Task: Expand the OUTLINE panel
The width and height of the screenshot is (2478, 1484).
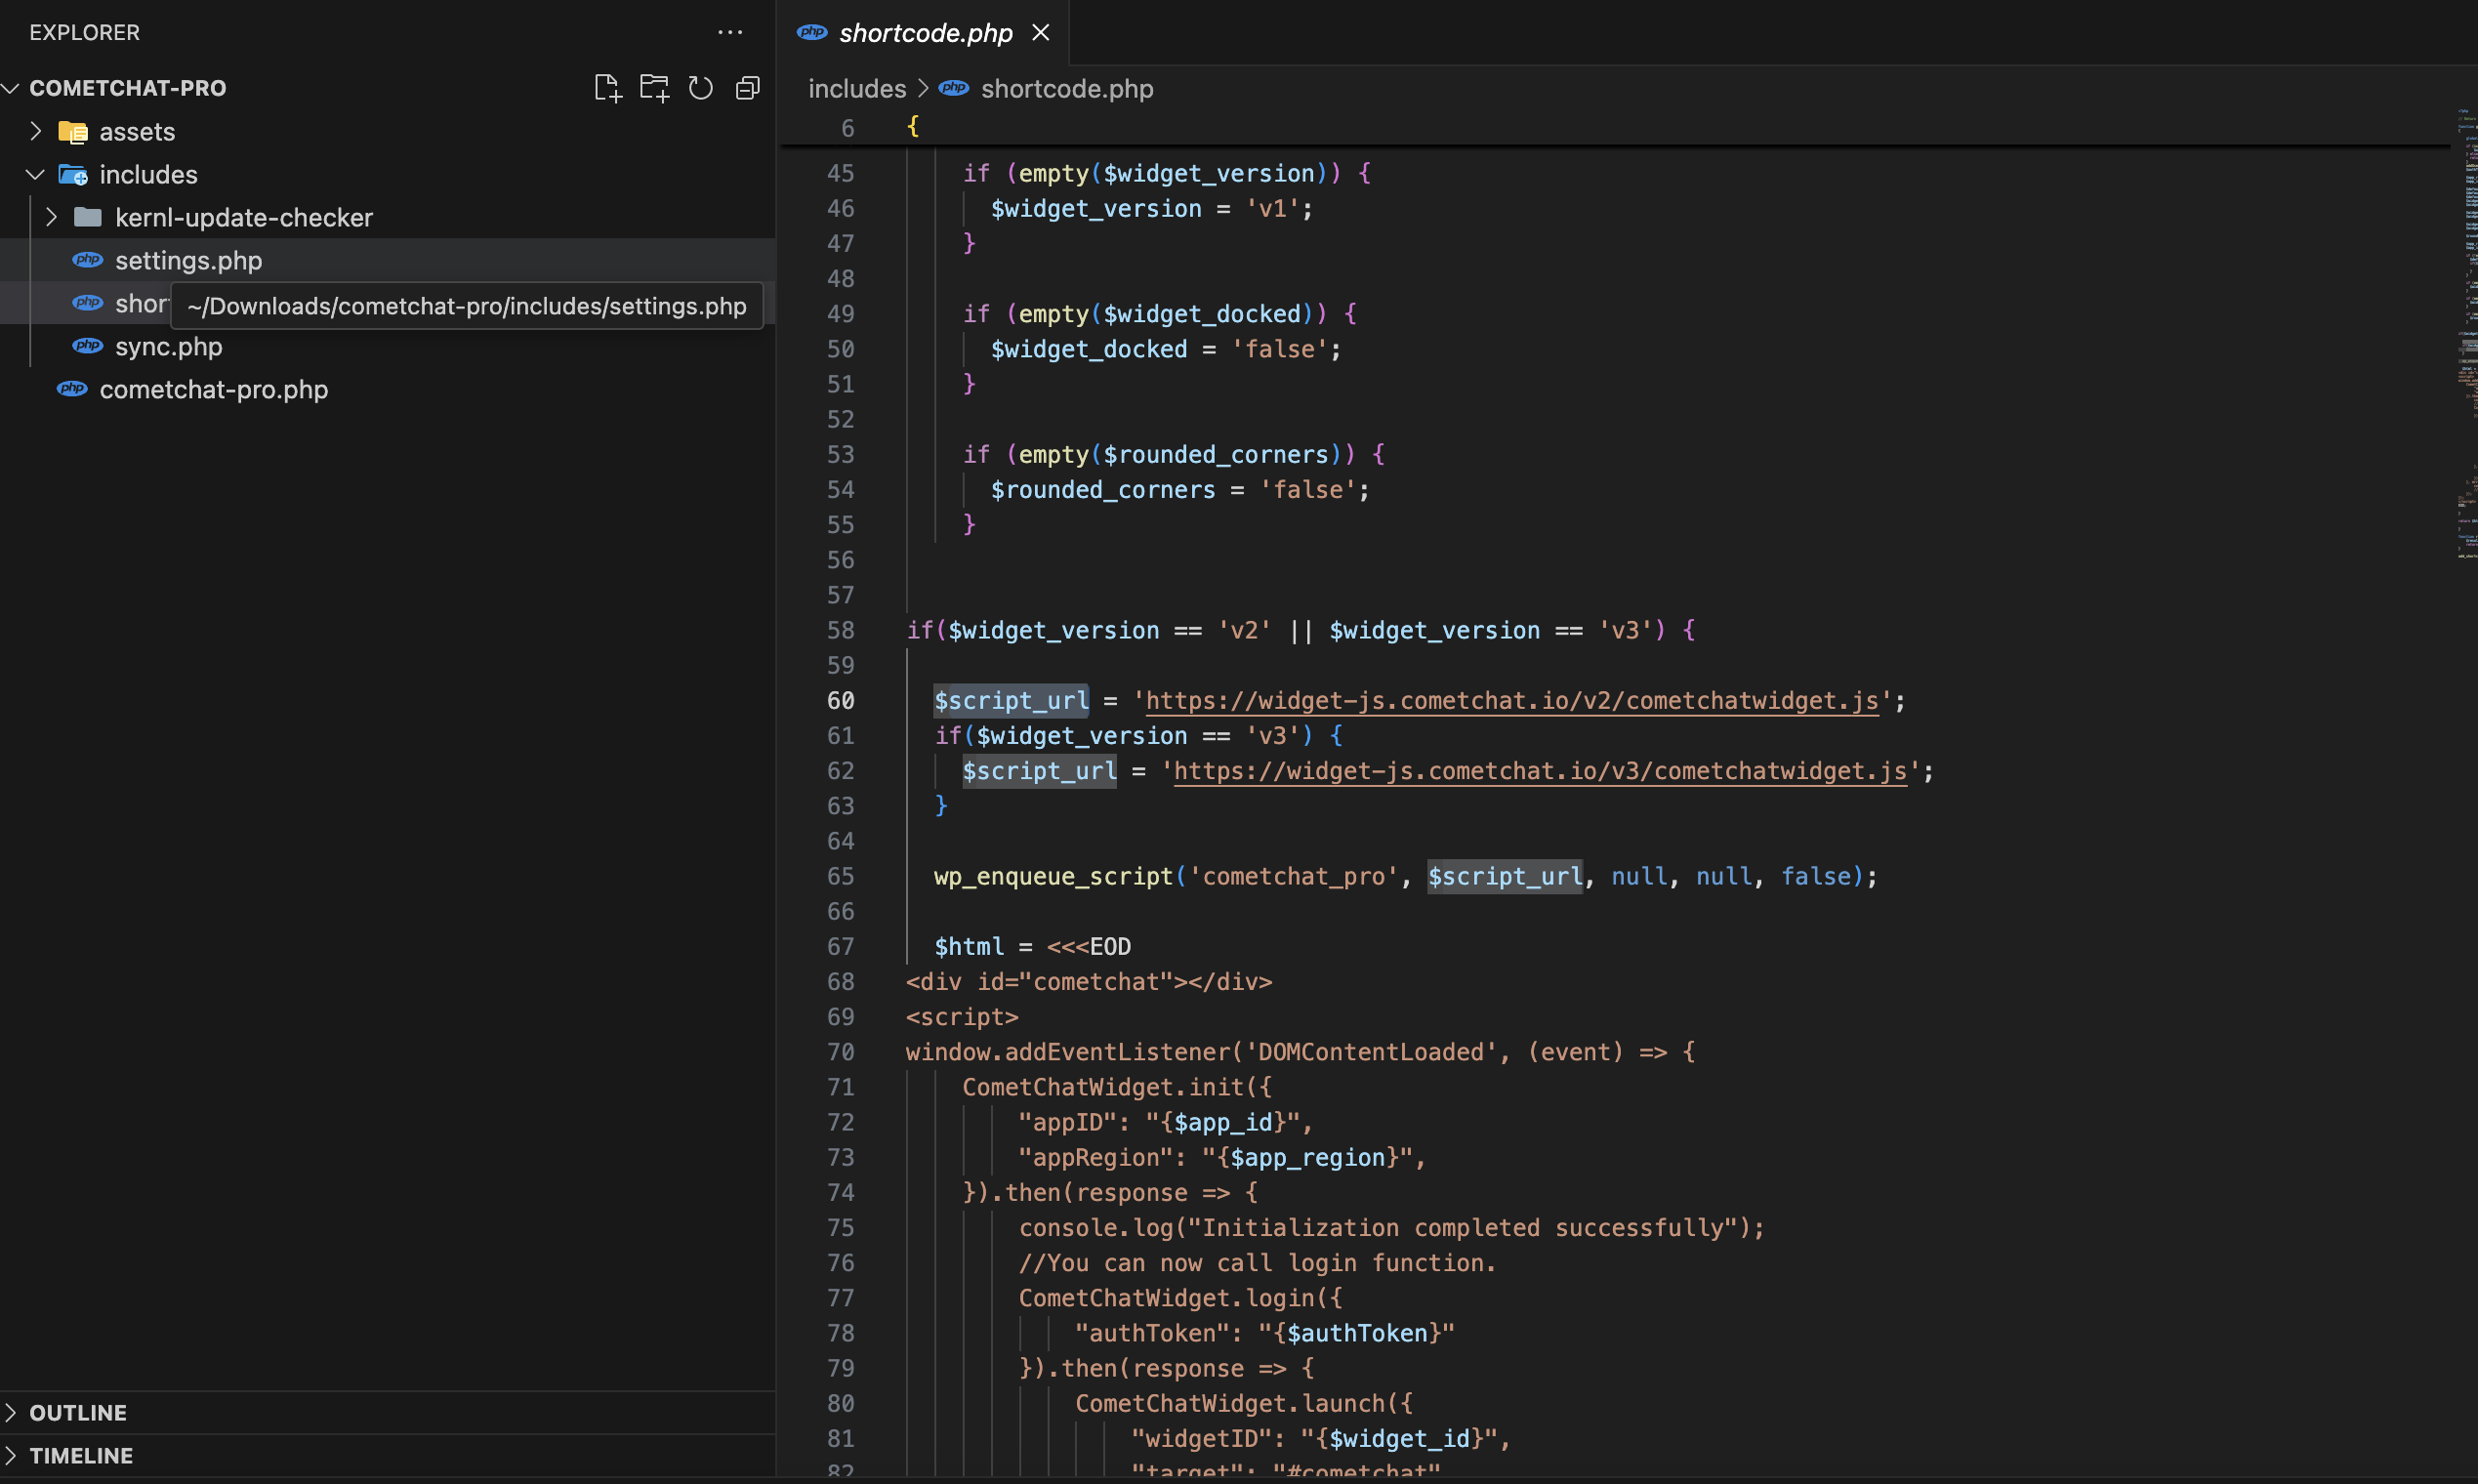Action: 11,1412
